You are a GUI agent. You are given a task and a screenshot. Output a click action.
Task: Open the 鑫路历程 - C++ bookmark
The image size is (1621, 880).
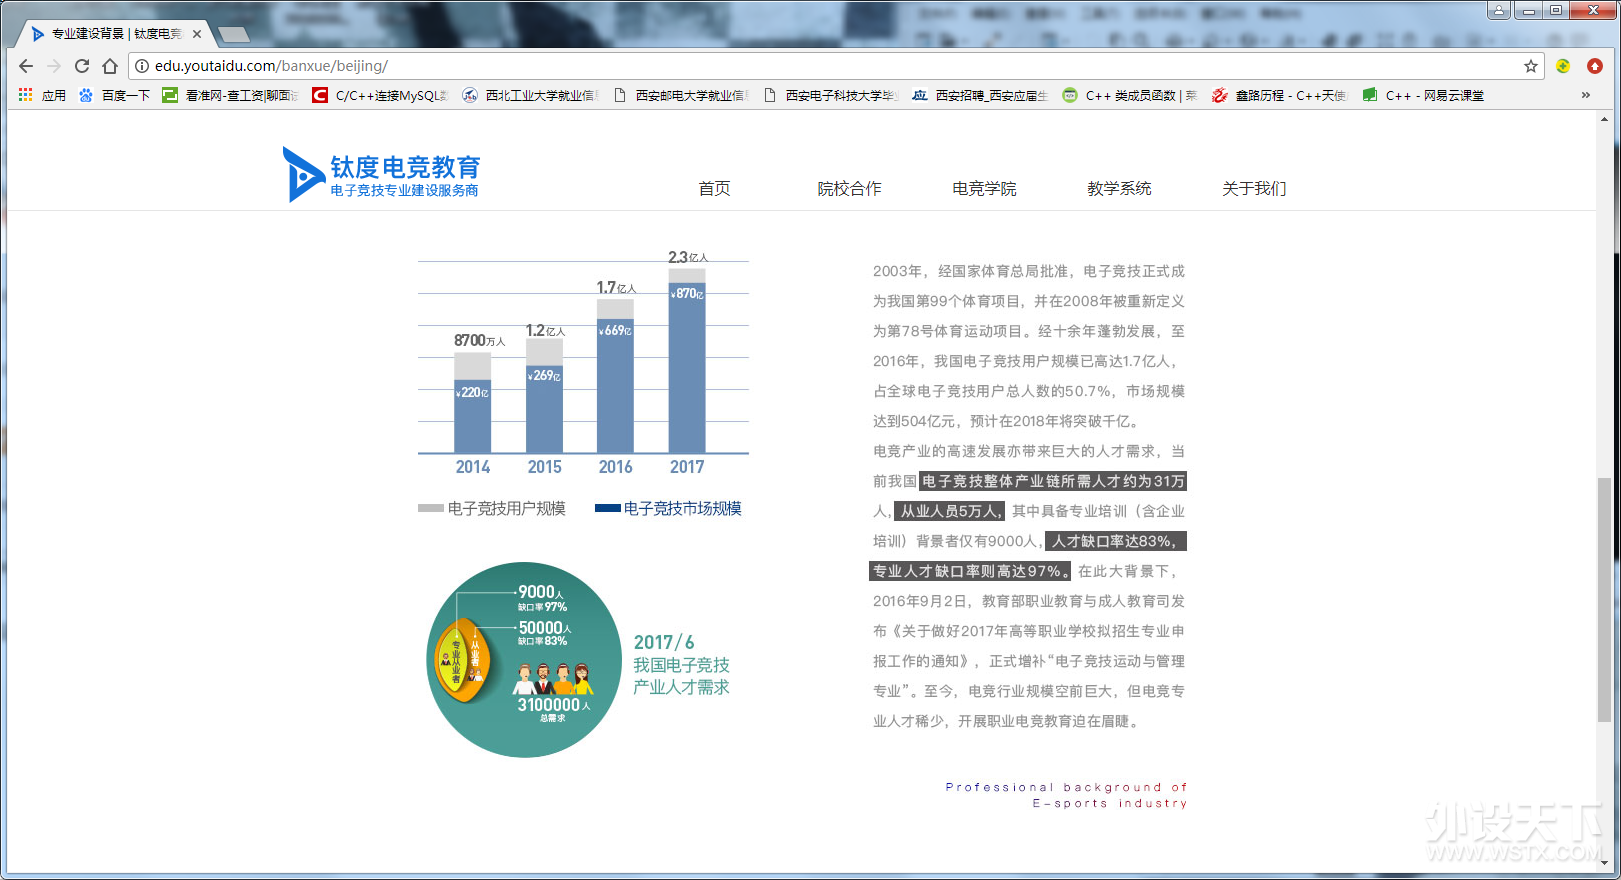tap(1280, 95)
